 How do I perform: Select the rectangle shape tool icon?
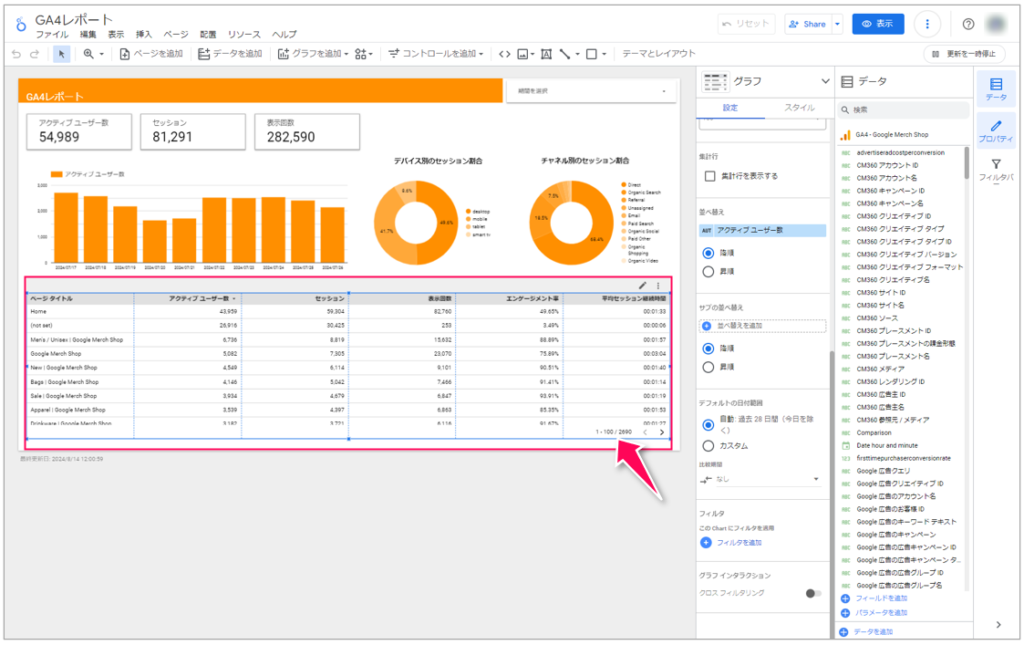(x=592, y=54)
